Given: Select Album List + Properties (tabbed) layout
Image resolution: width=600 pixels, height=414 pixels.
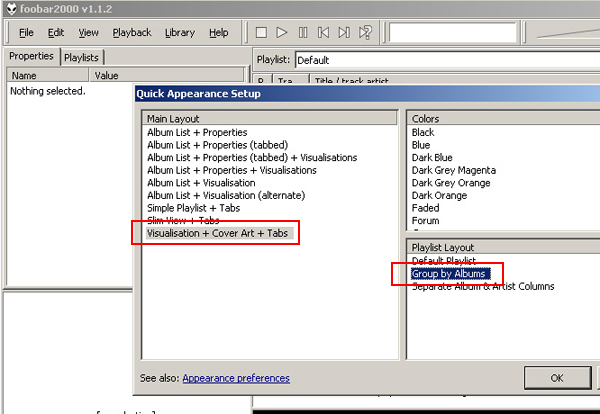Looking at the screenshot, I should click(x=217, y=145).
